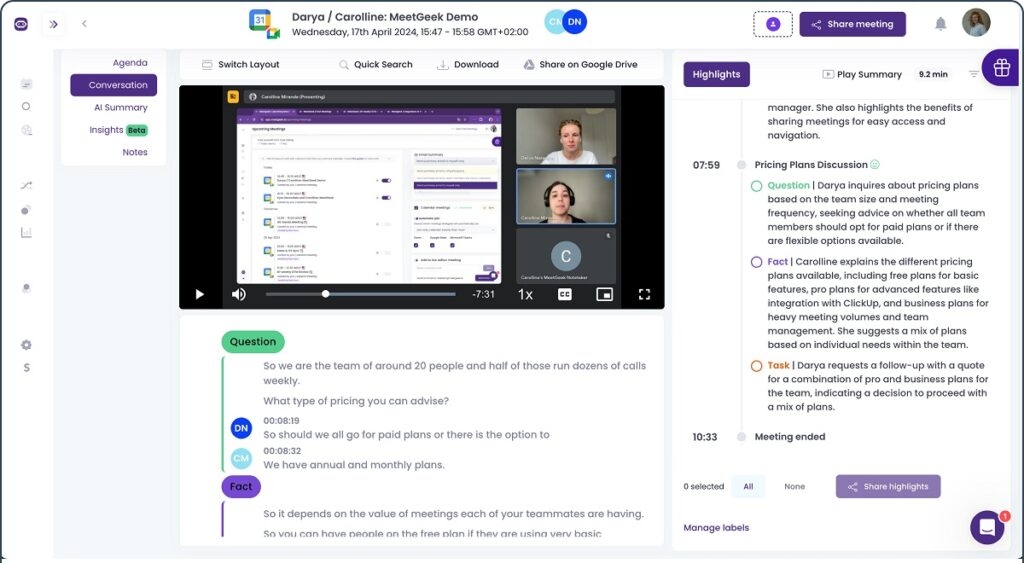This screenshot has height=563, width=1024.
Task: Go back using the left arrow
Action: pos(84,24)
